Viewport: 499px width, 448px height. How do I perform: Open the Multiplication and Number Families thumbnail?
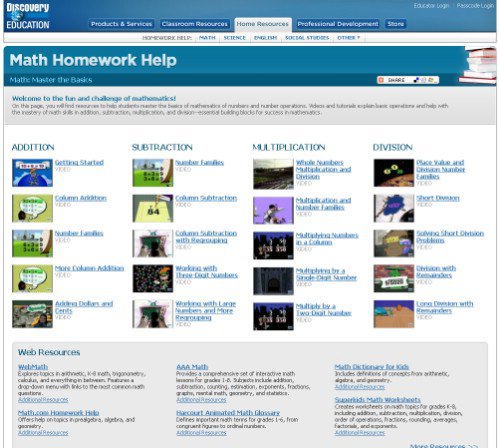point(273,210)
